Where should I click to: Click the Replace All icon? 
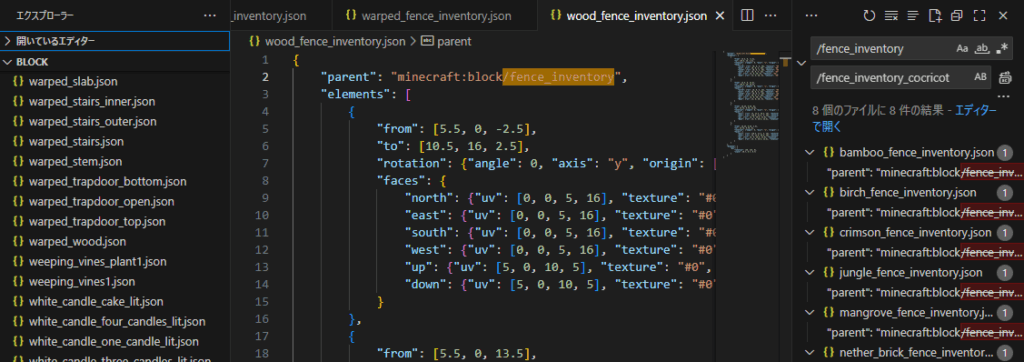[x=1004, y=78]
